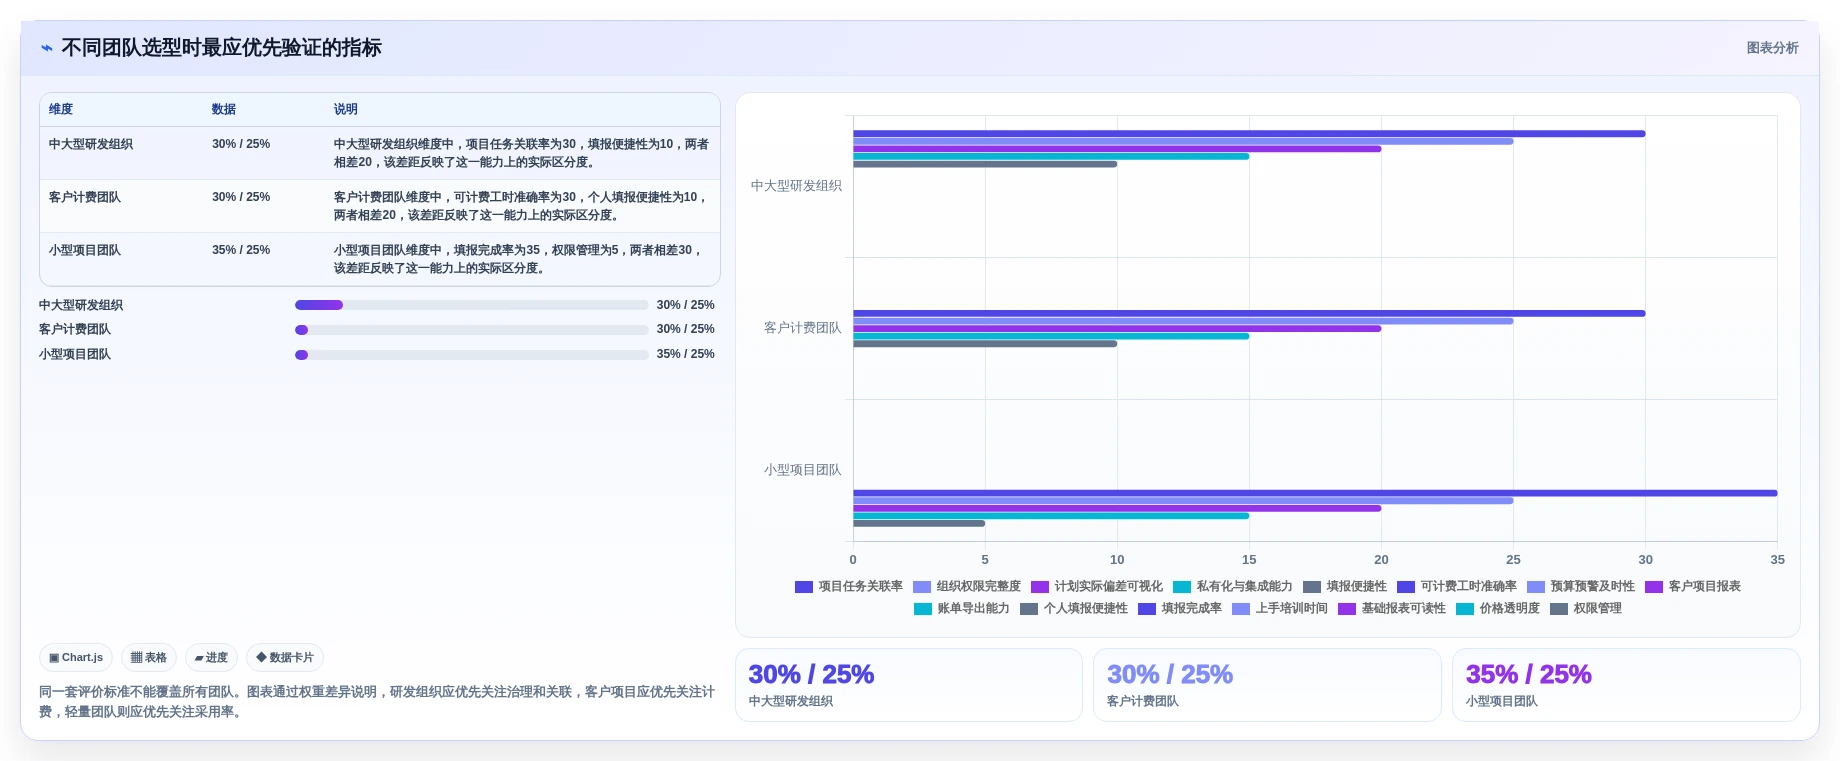Click the x-axis tick label 0
The width and height of the screenshot is (1840, 761).
click(x=853, y=560)
